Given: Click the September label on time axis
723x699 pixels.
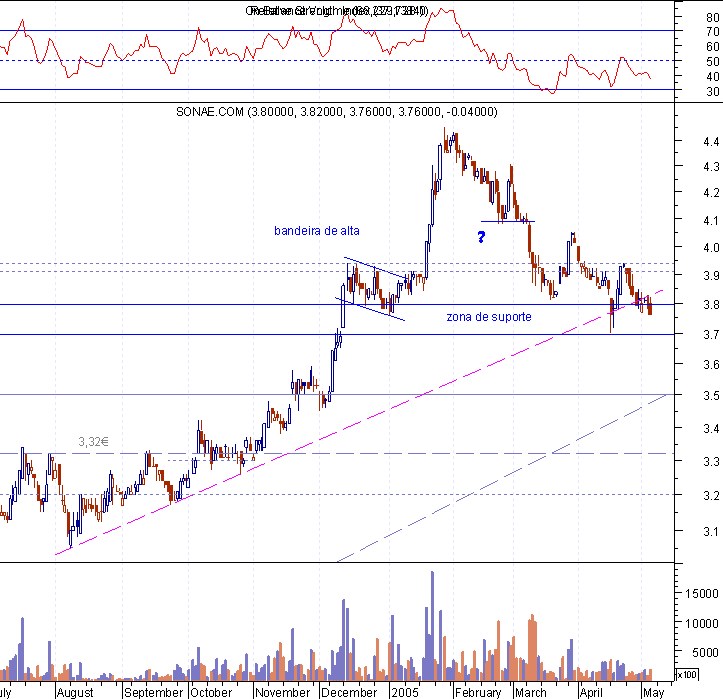Looking at the screenshot, I should click(x=154, y=693).
